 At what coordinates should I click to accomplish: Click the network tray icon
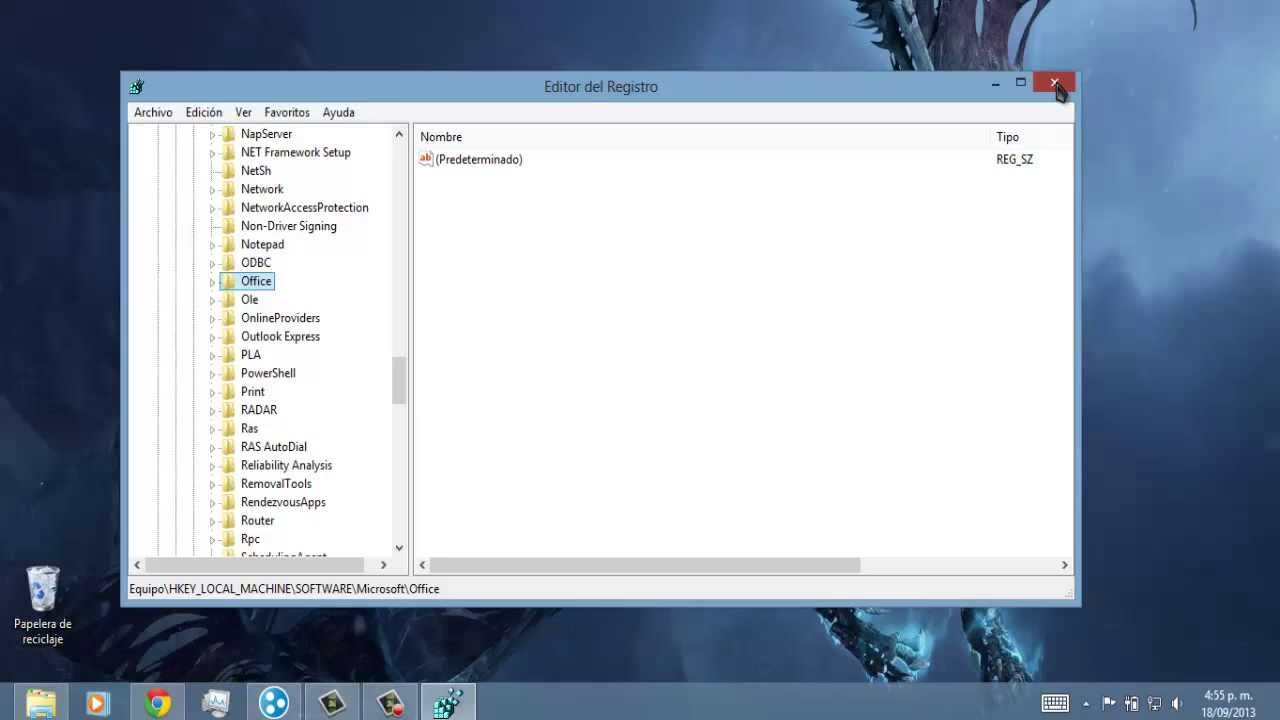pos(1155,703)
